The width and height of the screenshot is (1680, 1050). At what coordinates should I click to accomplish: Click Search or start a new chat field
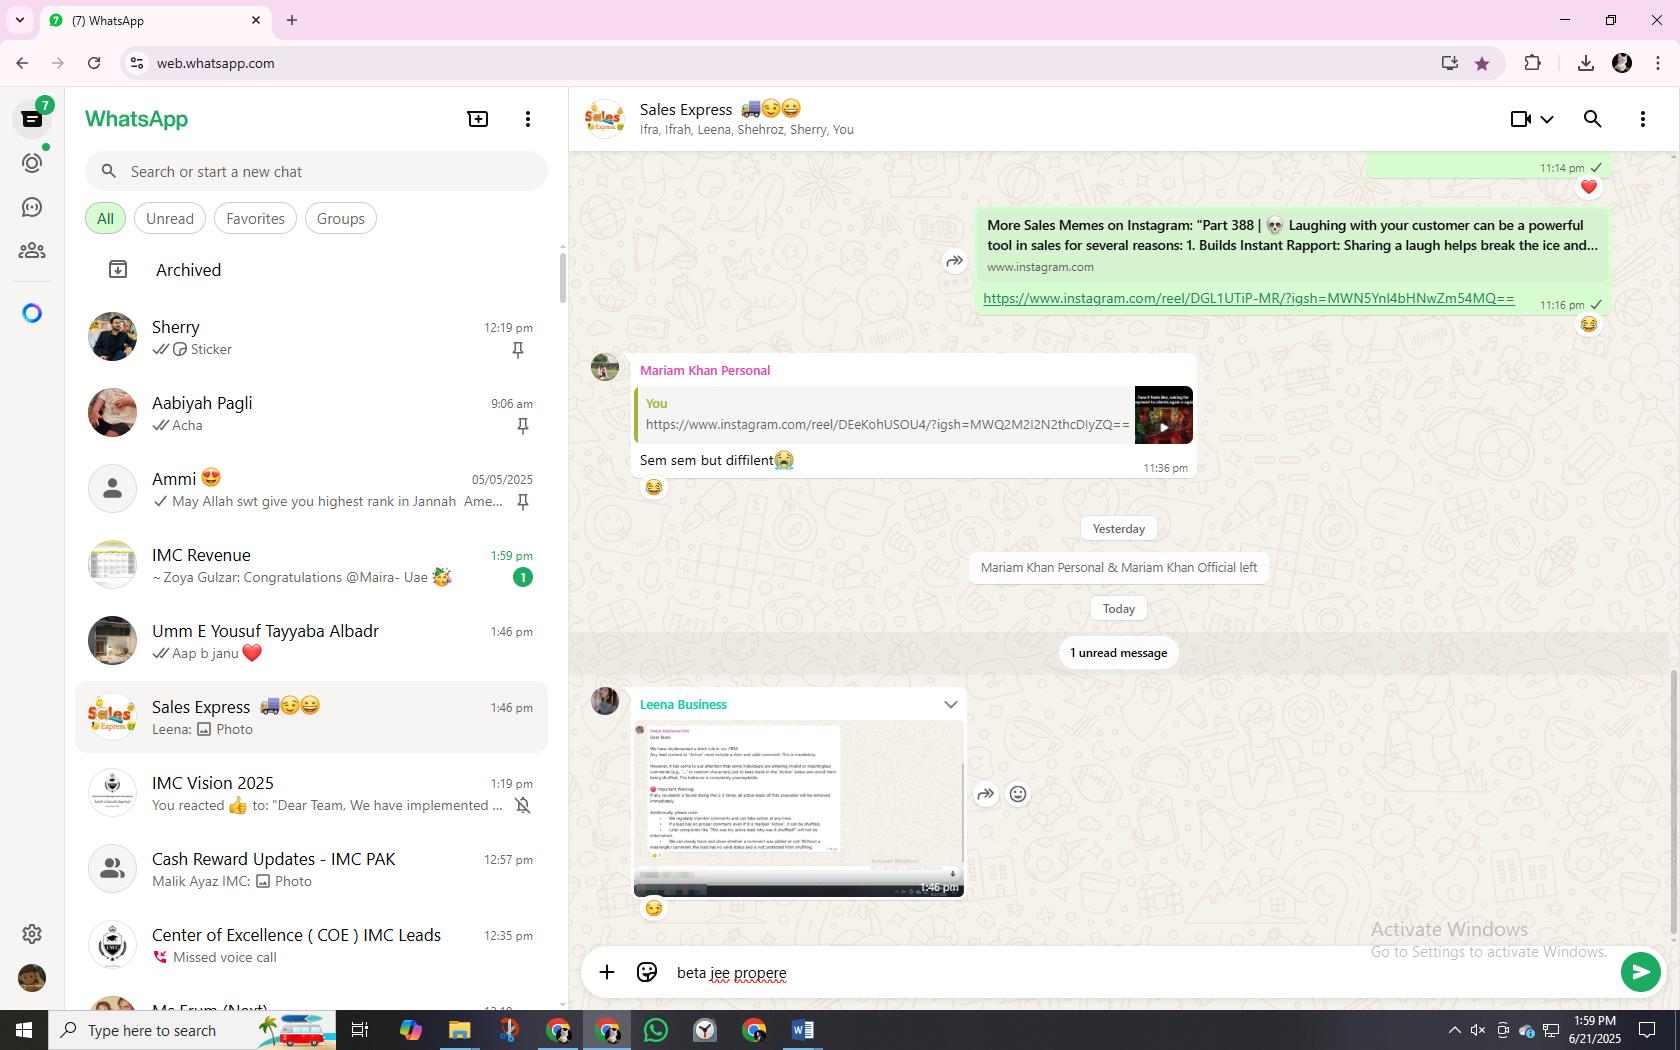point(316,172)
